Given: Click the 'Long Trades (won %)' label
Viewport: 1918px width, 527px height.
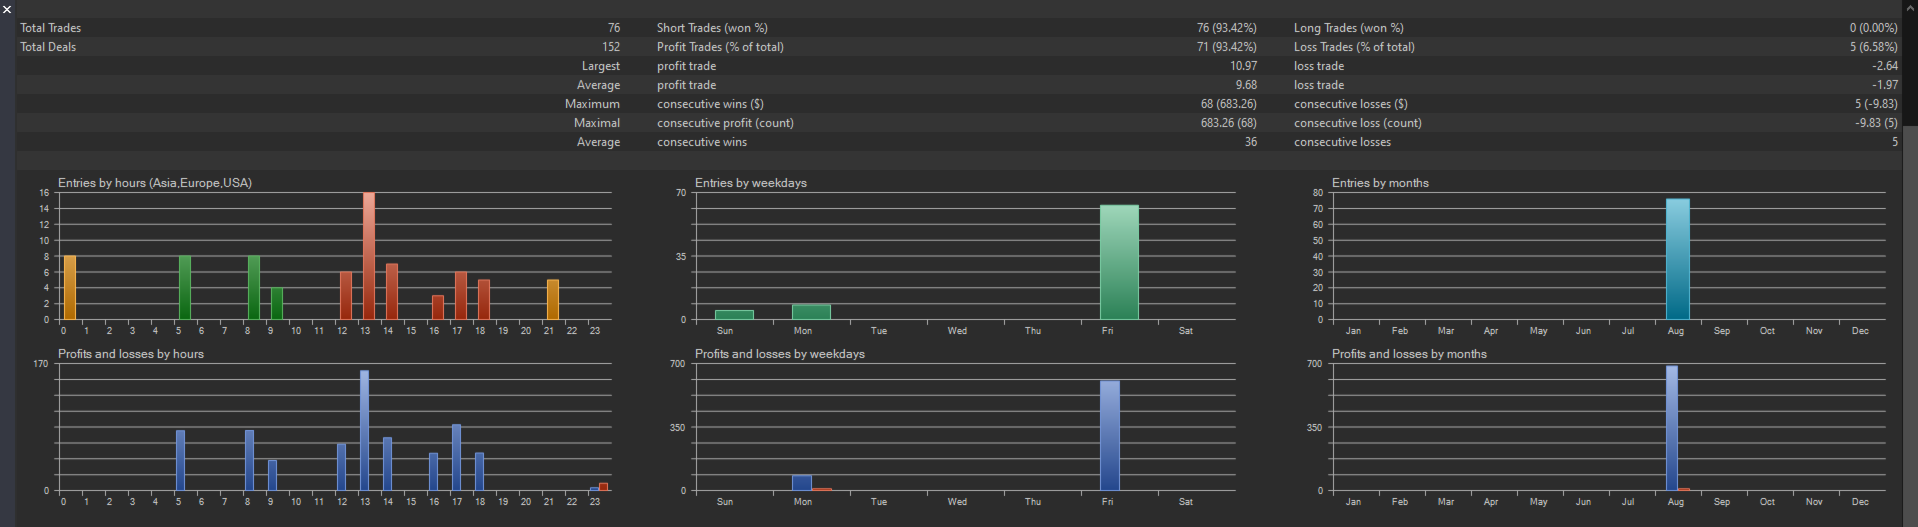Looking at the screenshot, I should point(1348,28).
